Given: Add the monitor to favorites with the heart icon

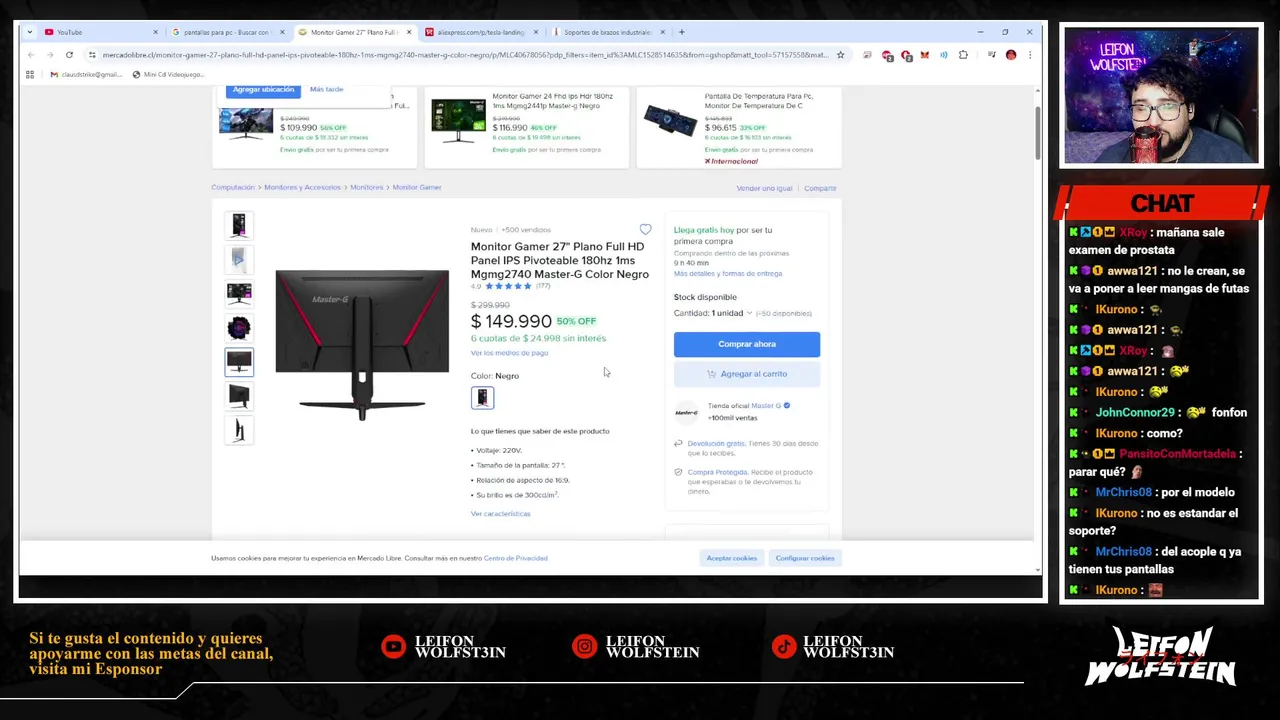Looking at the screenshot, I should tap(645, 230).
